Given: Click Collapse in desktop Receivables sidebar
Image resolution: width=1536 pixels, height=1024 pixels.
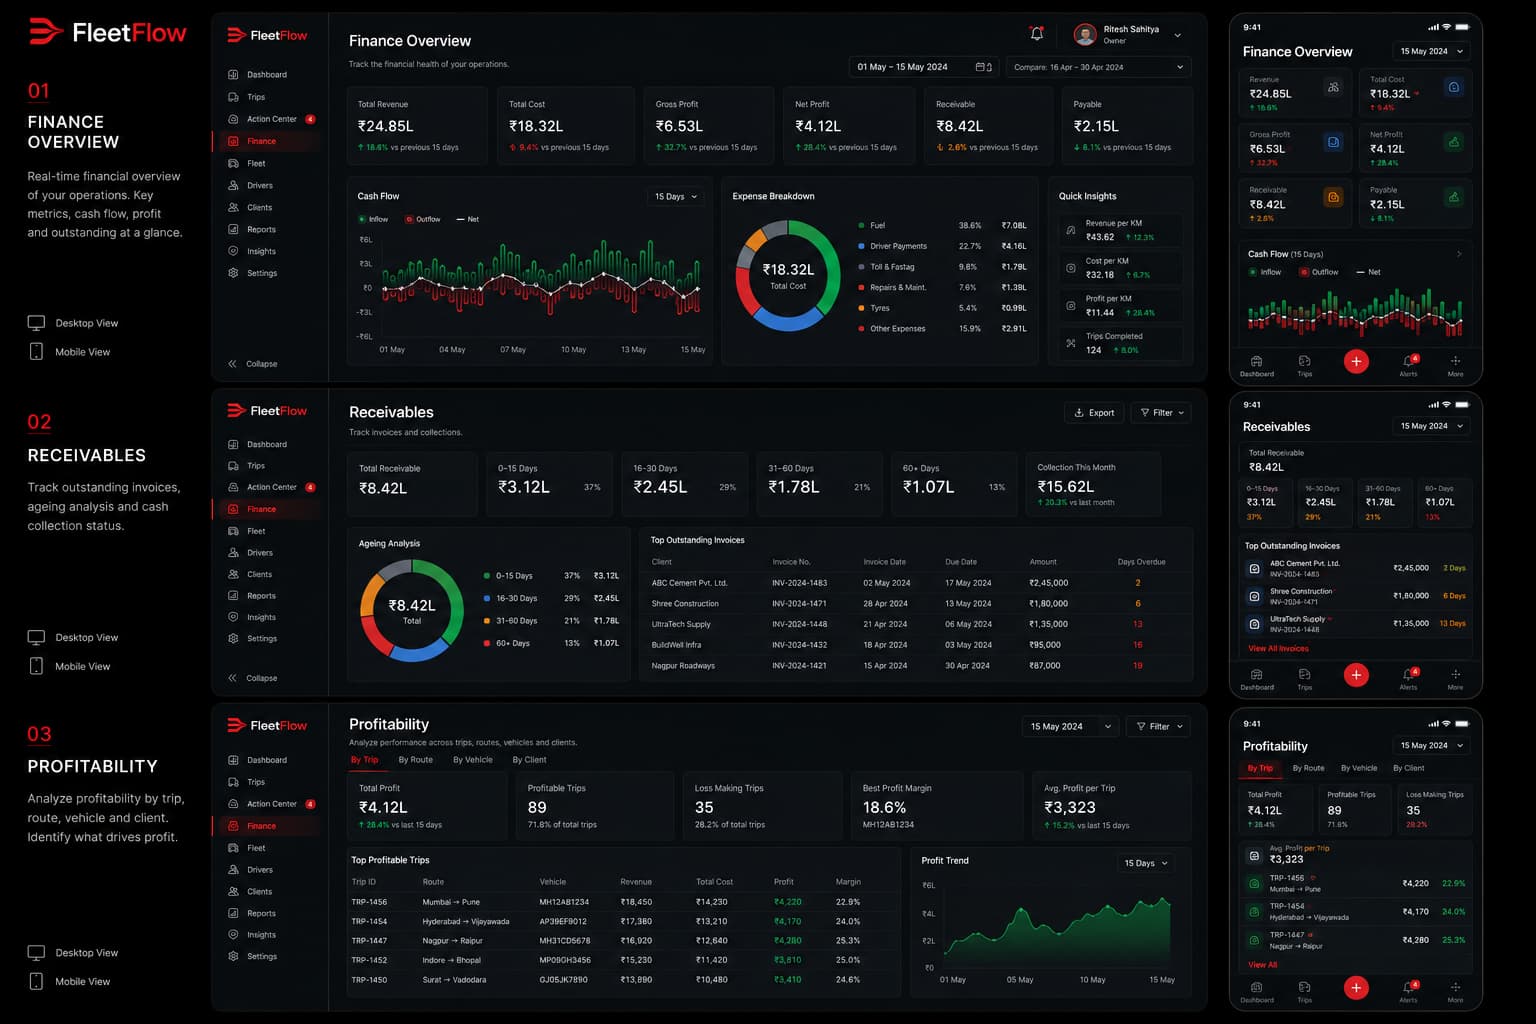Looking at the screenshot, I should coord(253,678).
